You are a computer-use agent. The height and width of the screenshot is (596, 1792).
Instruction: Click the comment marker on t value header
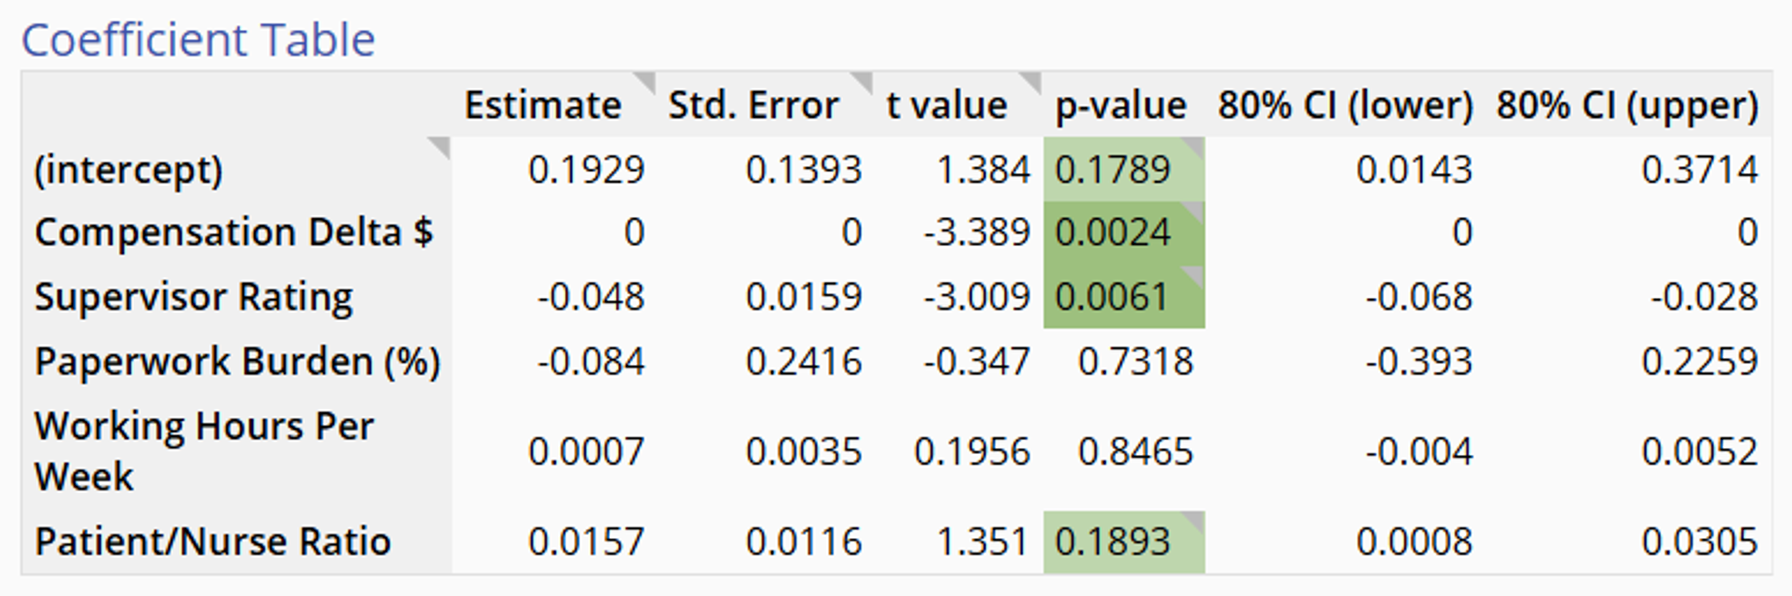1030,81
